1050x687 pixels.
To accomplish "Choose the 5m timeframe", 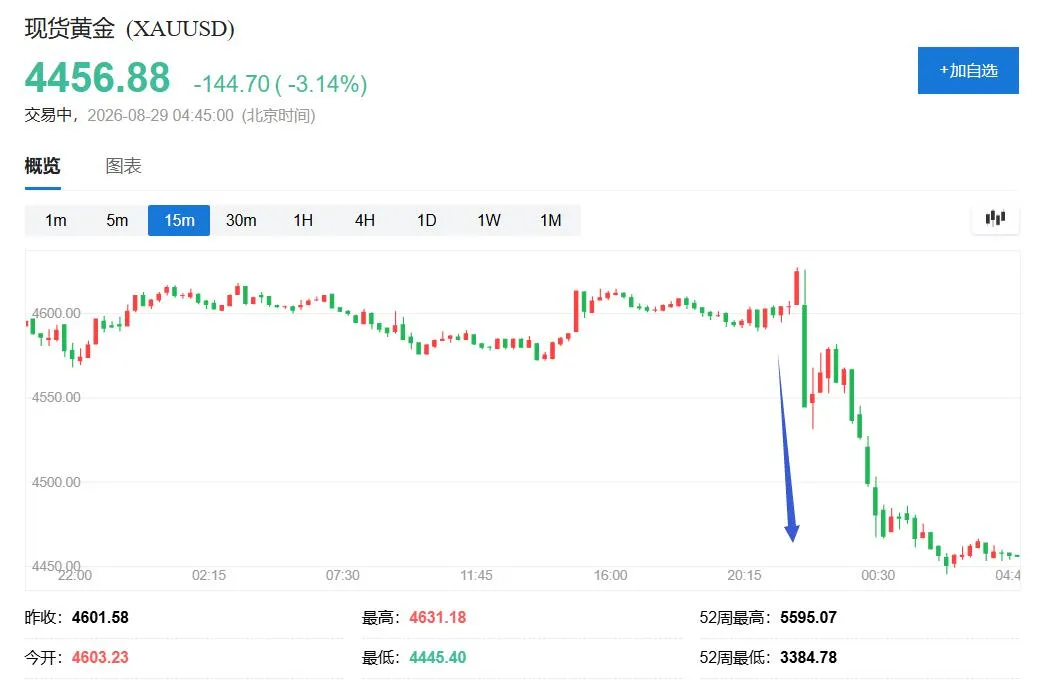I will coord(117,220).
